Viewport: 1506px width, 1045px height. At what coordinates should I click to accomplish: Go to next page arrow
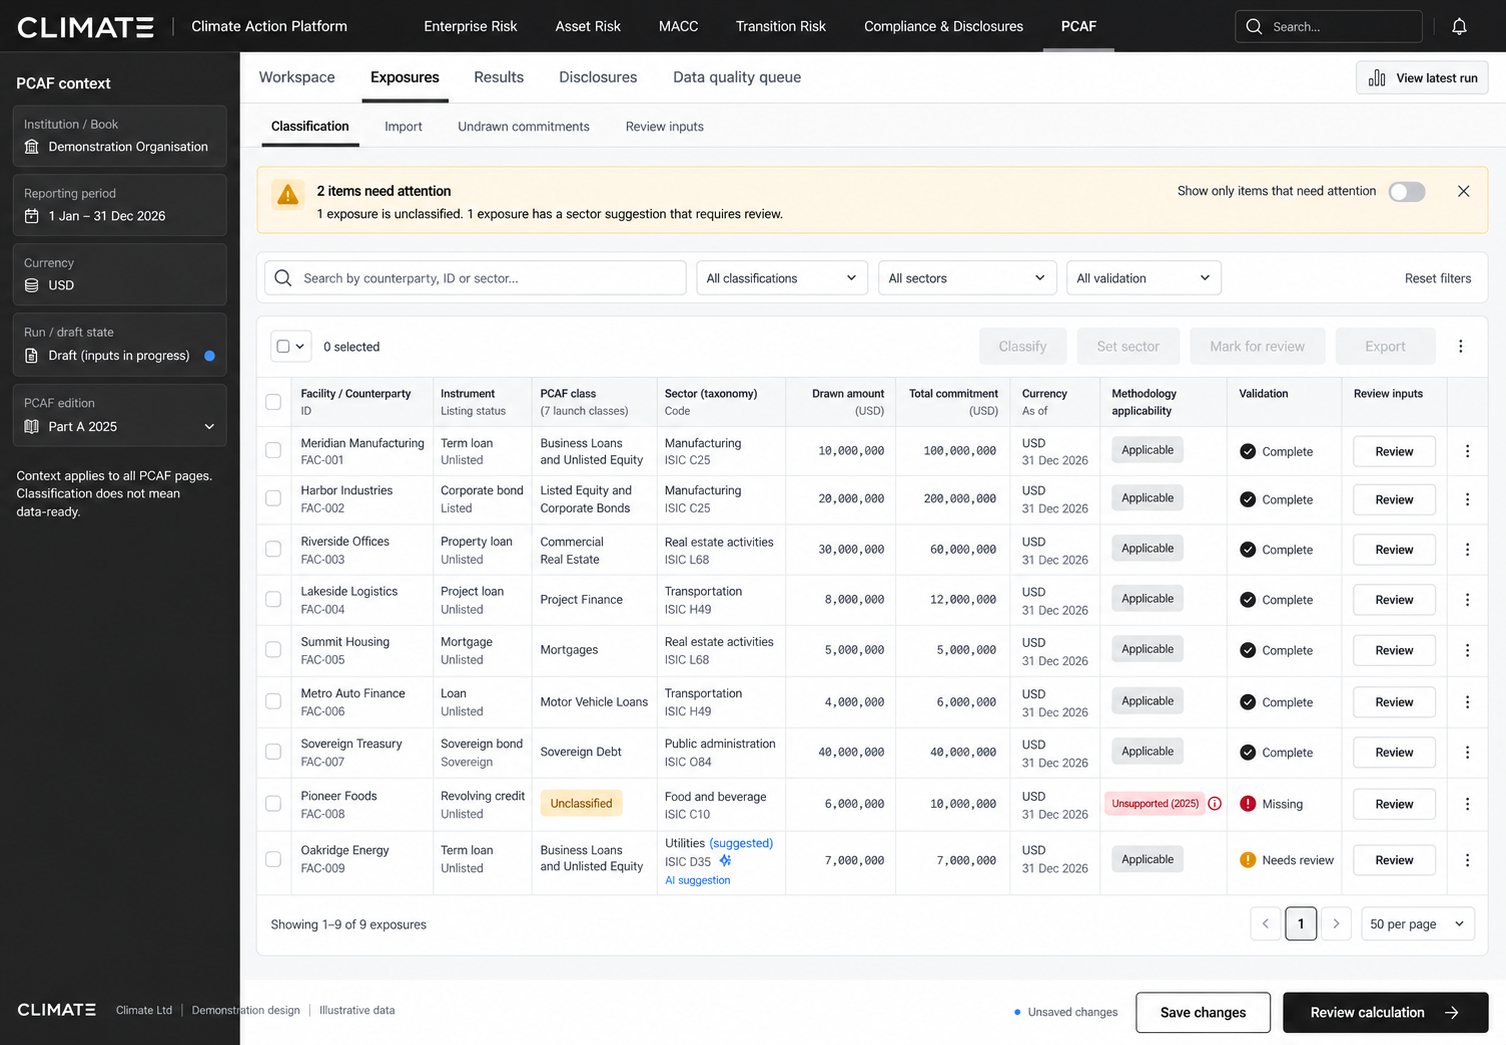click(1336, 924)
